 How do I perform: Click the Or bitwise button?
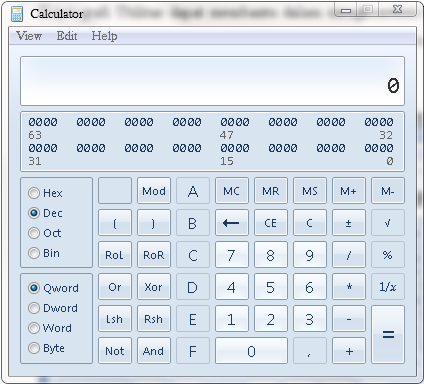pyautogui.click(x=115, y=287)
